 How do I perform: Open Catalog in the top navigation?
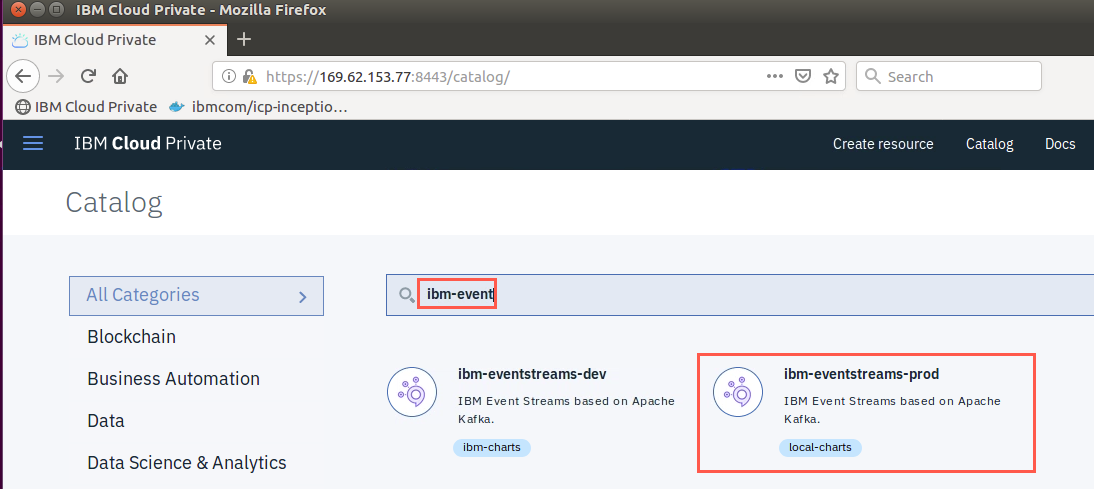coord(989,144)
